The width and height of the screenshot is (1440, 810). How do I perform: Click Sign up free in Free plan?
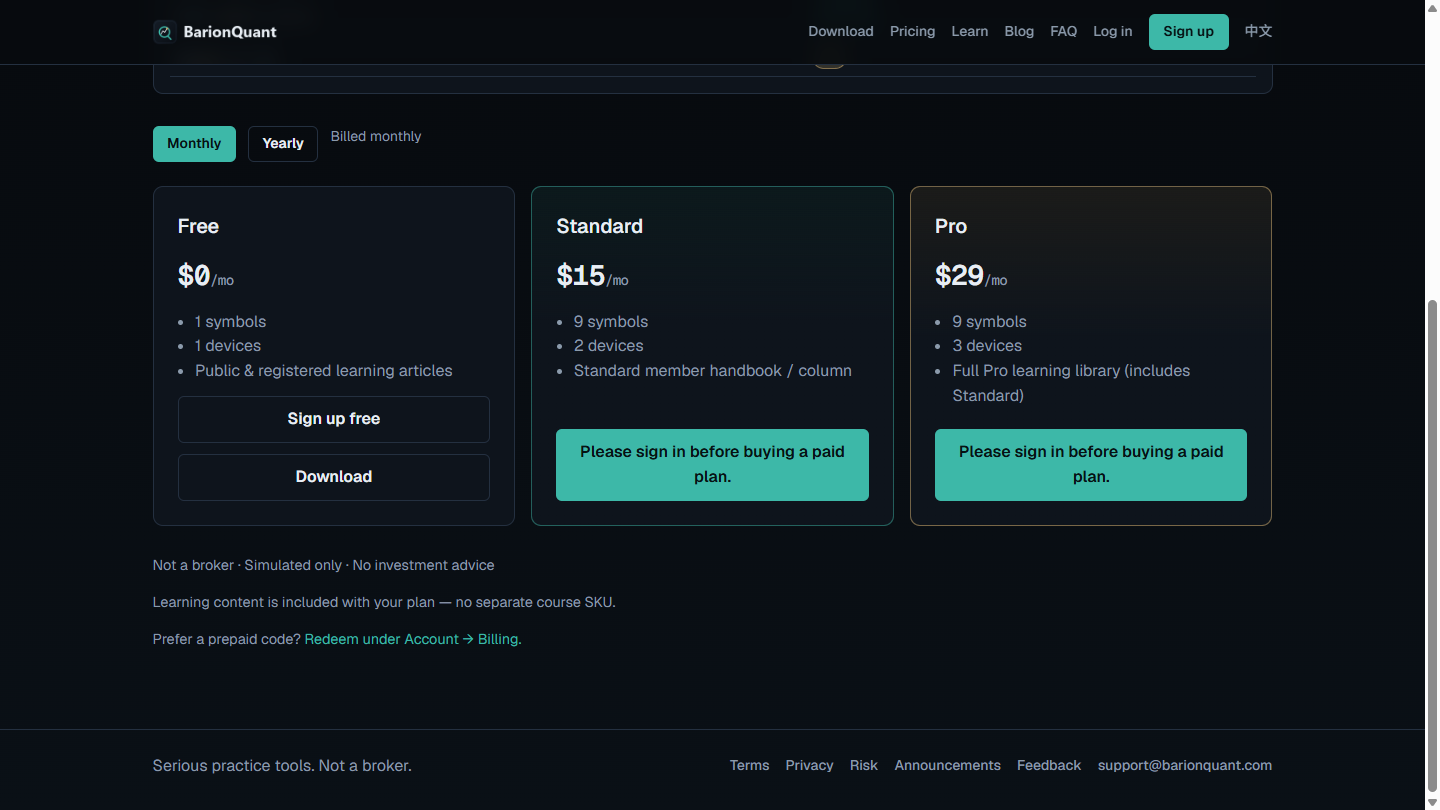point(334,419)
